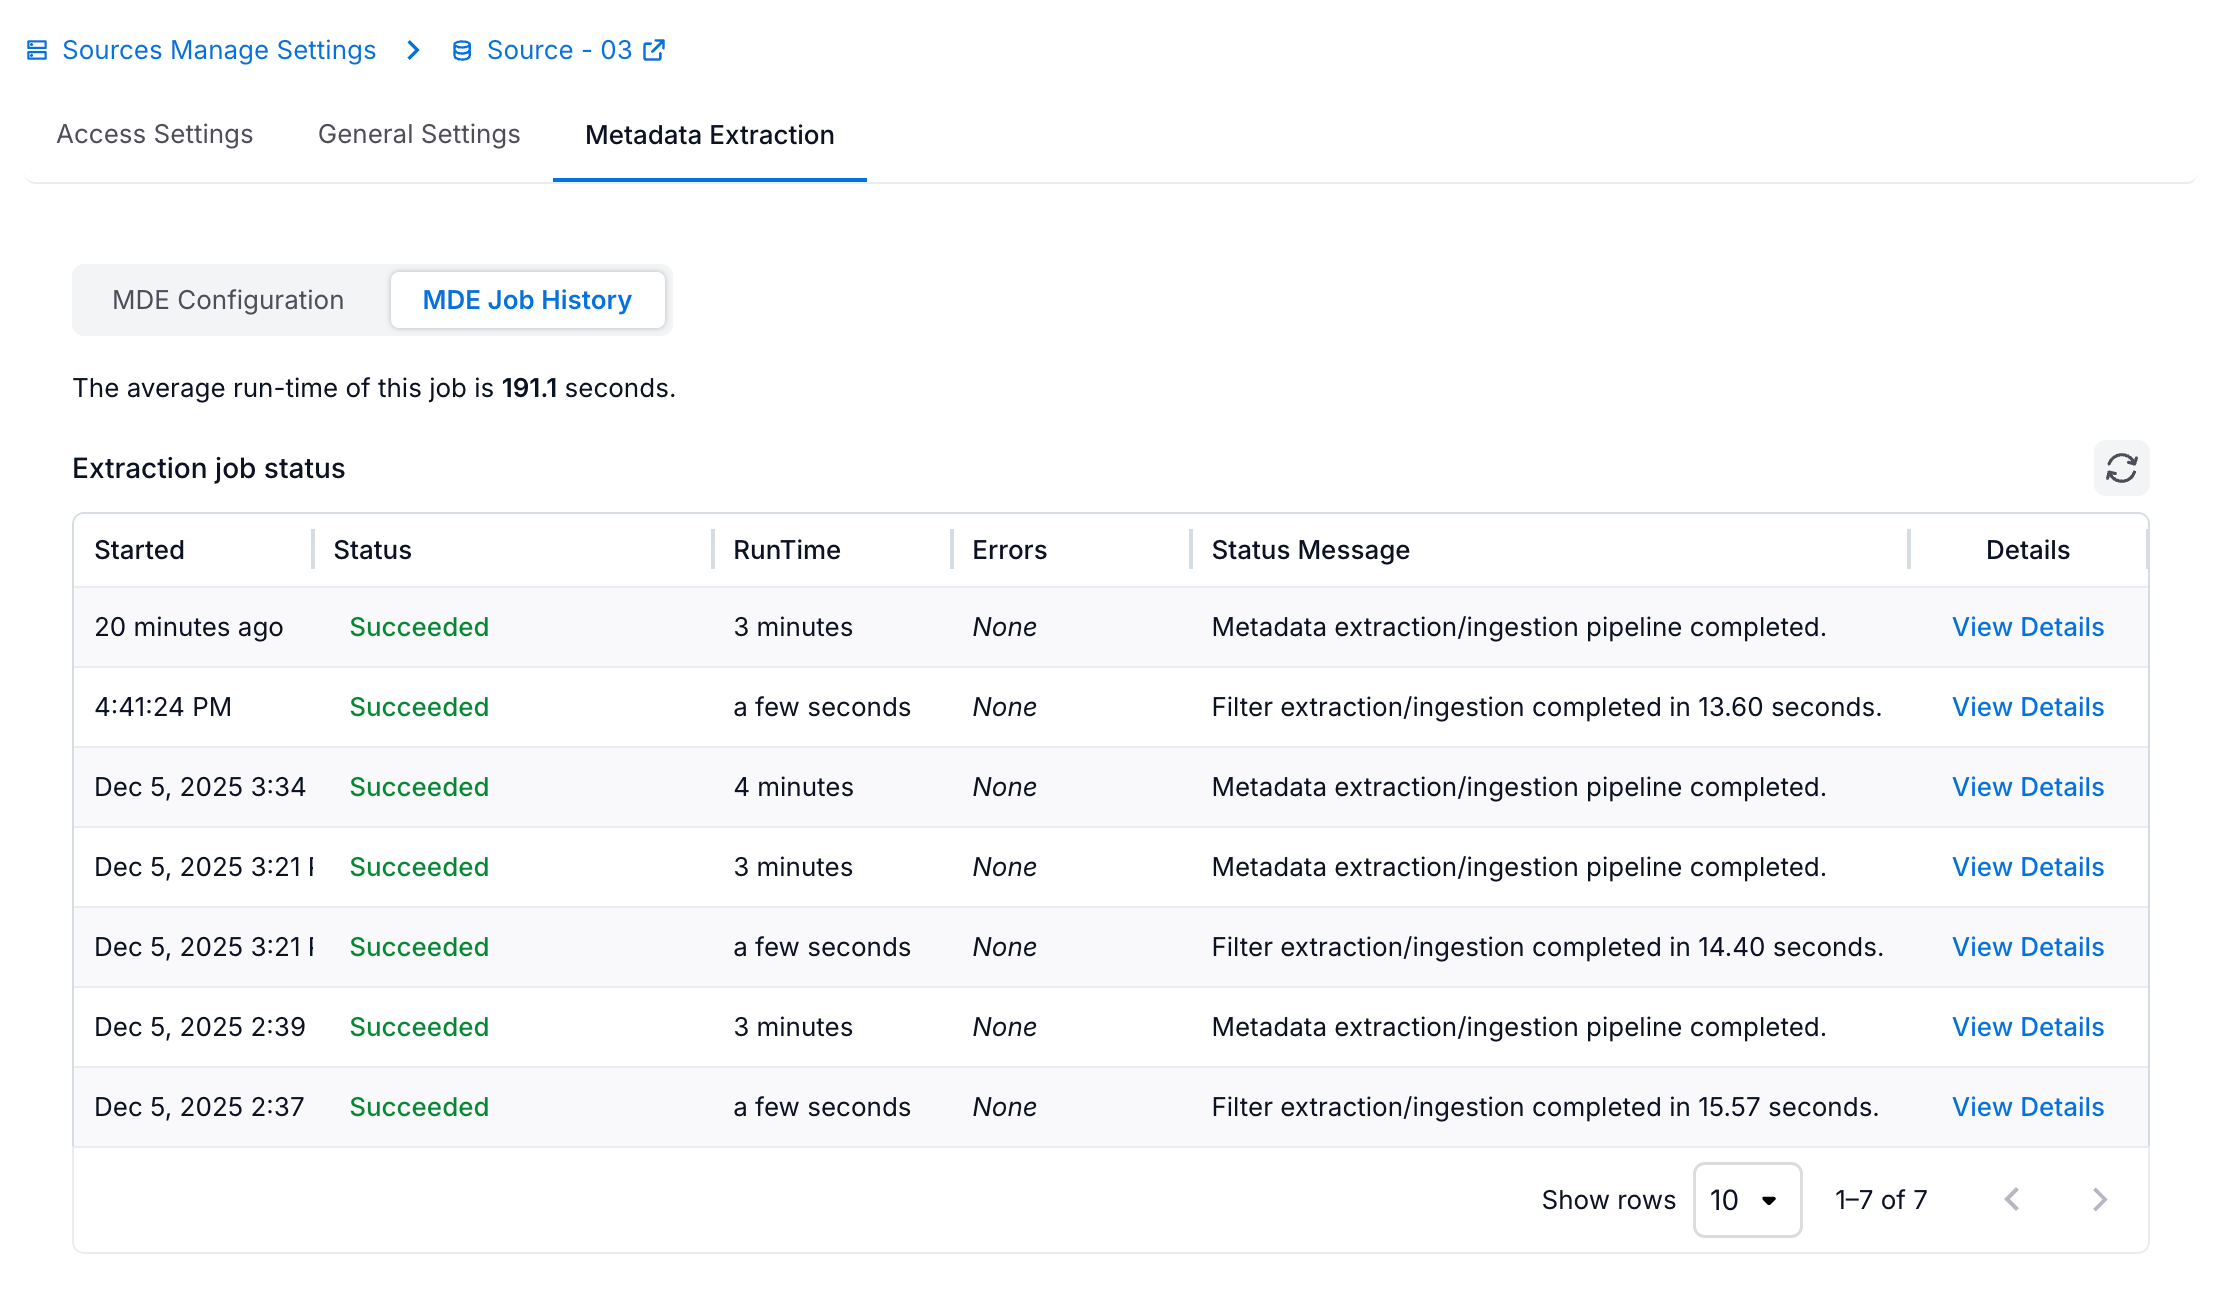
Task: Click the Source - 03 breadcrumb link
Action: 559,50
